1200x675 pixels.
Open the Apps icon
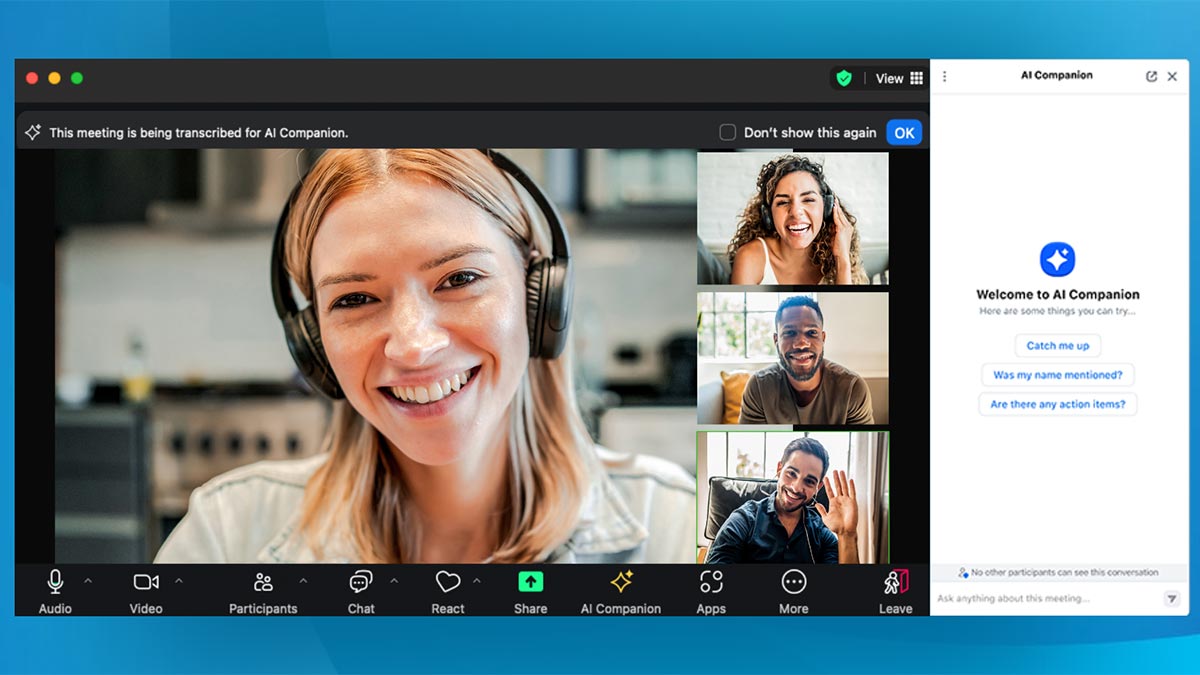click(x=711, y=582)
